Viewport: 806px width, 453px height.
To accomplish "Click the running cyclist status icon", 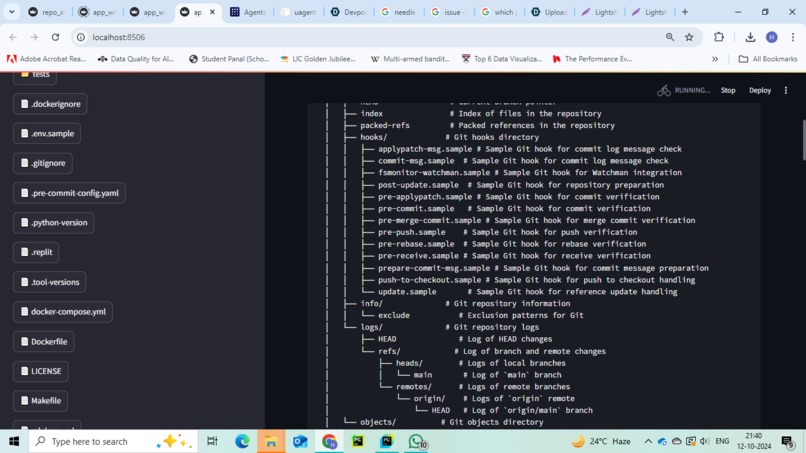I will (x=664, y=90).
